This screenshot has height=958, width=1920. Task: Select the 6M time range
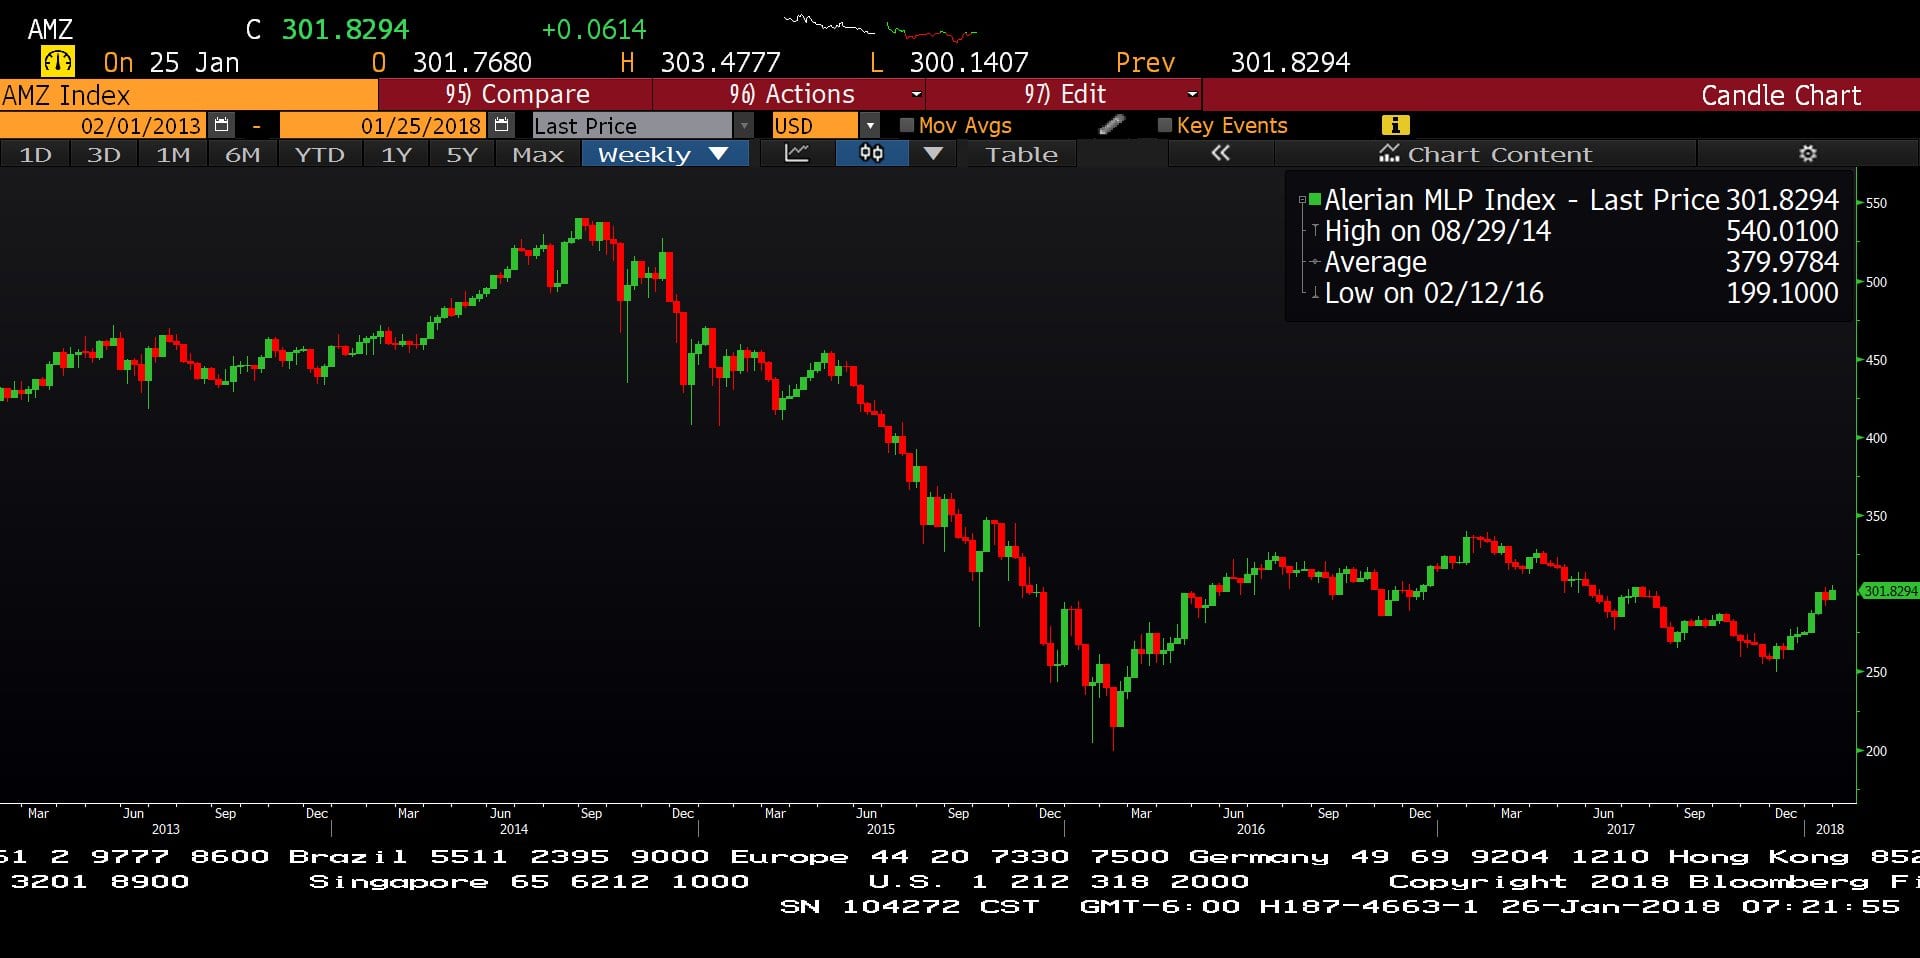click(x=242, y=154)
